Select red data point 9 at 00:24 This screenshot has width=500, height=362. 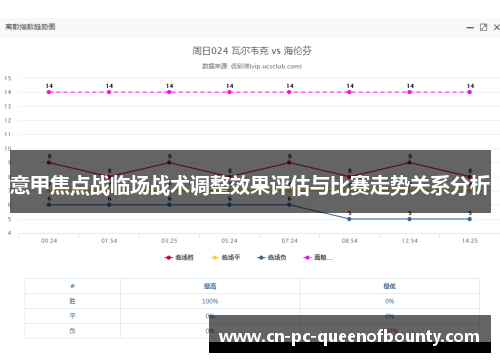[x=49, y=163]
